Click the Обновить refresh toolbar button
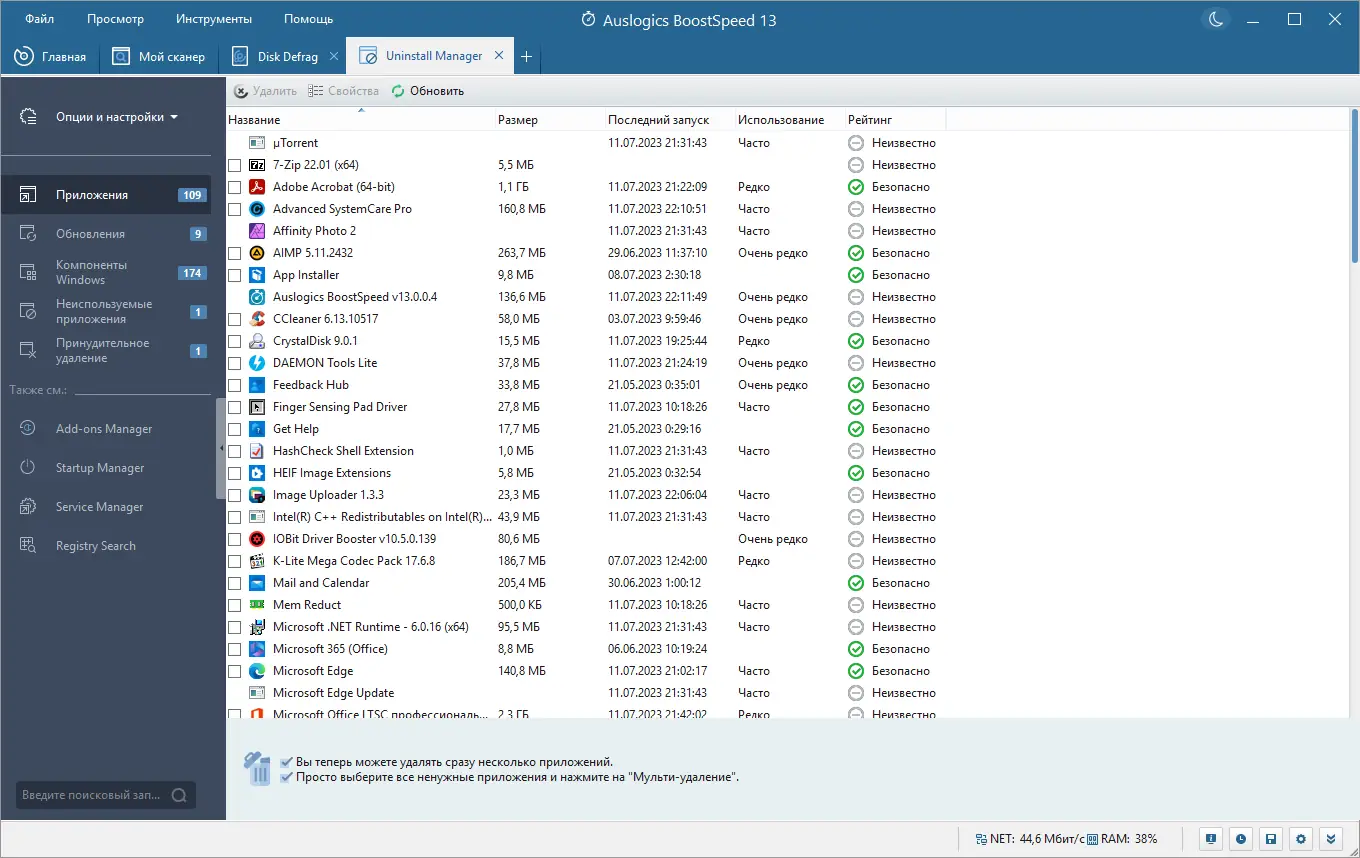 point(428,91)
